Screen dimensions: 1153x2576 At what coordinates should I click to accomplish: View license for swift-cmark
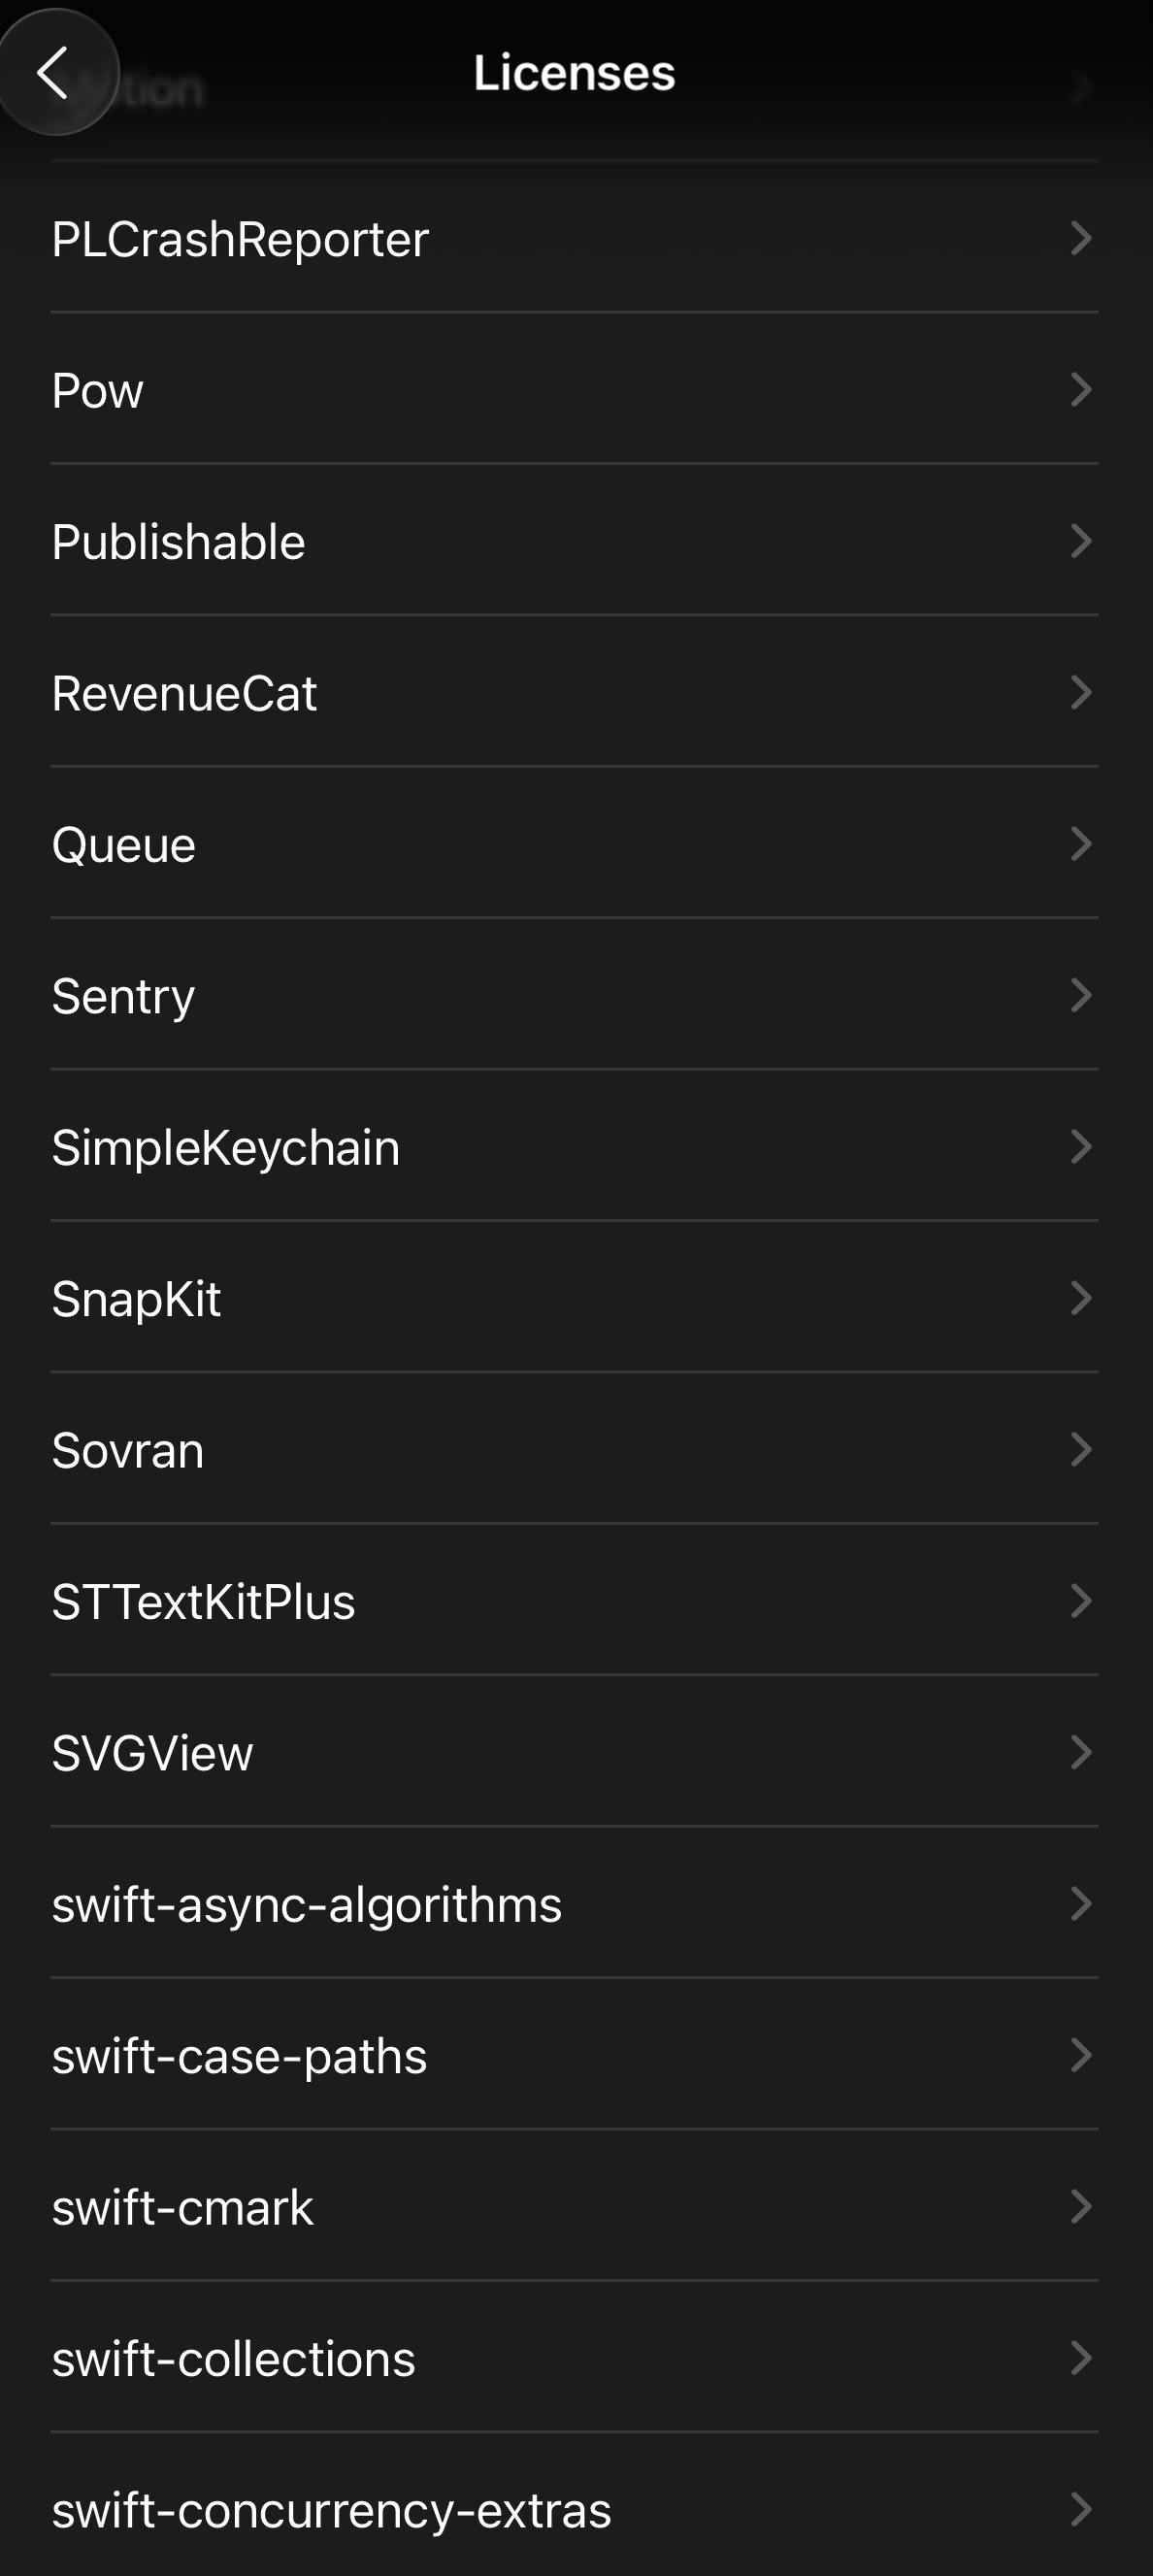574,2207
